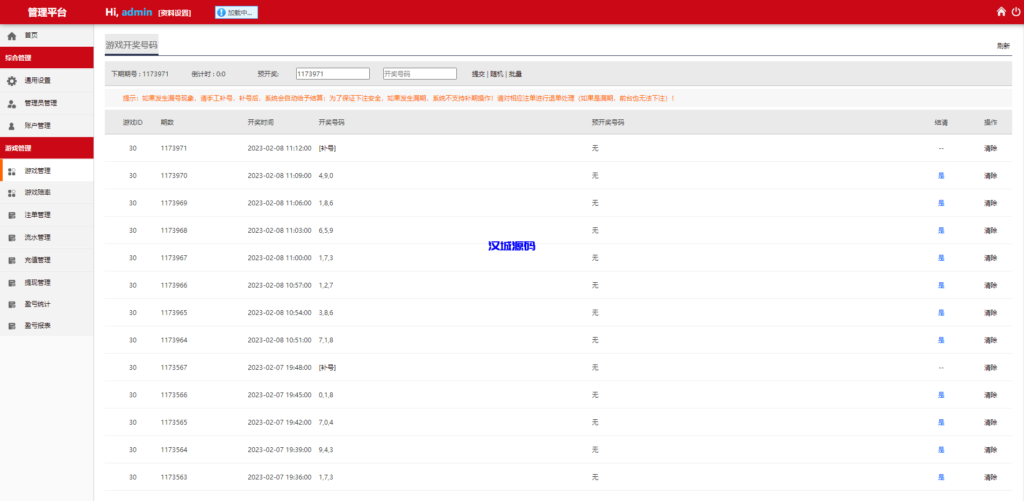Image resolution: width=1024 pixels, height=501 pixels.
Task: Click the 开奖号码 input field
Action: pos(419,74)
